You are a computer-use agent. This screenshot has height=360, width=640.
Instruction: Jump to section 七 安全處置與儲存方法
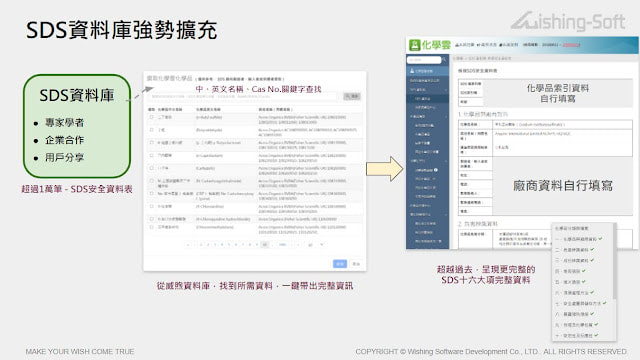pyautogui.click(x=581, y=303)
